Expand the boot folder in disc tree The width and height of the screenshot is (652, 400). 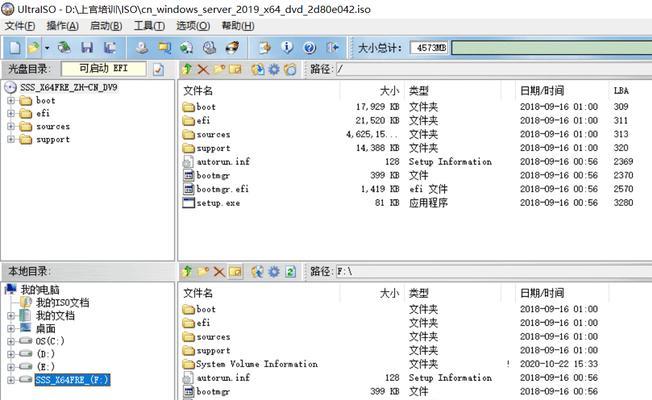pos(11,101)
